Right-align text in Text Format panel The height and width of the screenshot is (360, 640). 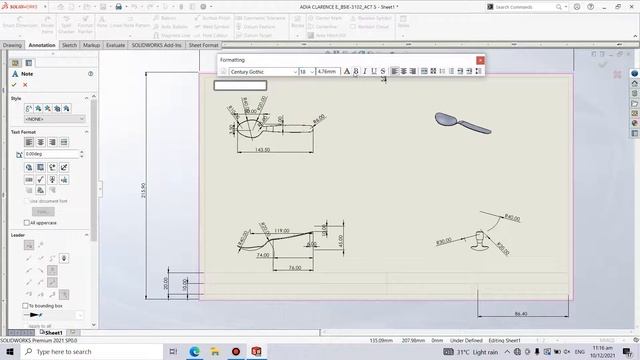(x=52, y=142)
